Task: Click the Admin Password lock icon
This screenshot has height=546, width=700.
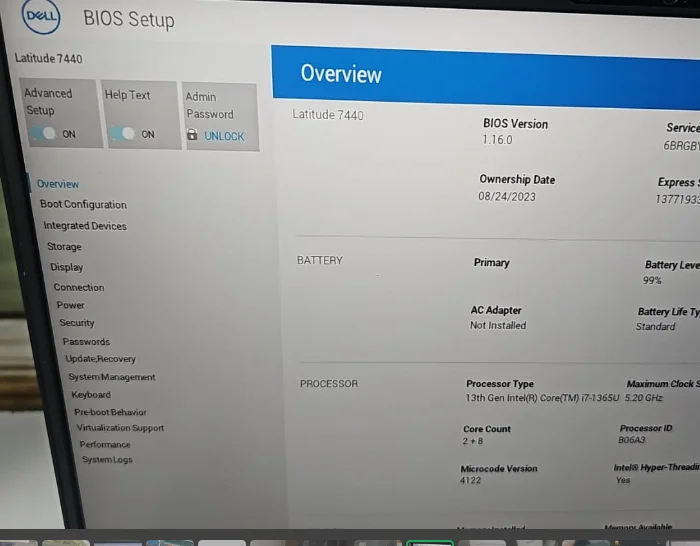Action: (x=192, y=134)
